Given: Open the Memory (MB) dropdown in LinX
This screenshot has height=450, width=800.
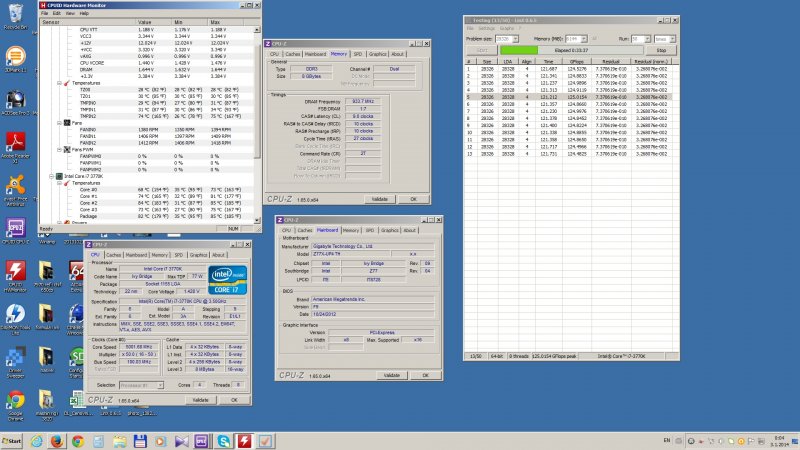Looking at the screenshot, I should (584, 39).
